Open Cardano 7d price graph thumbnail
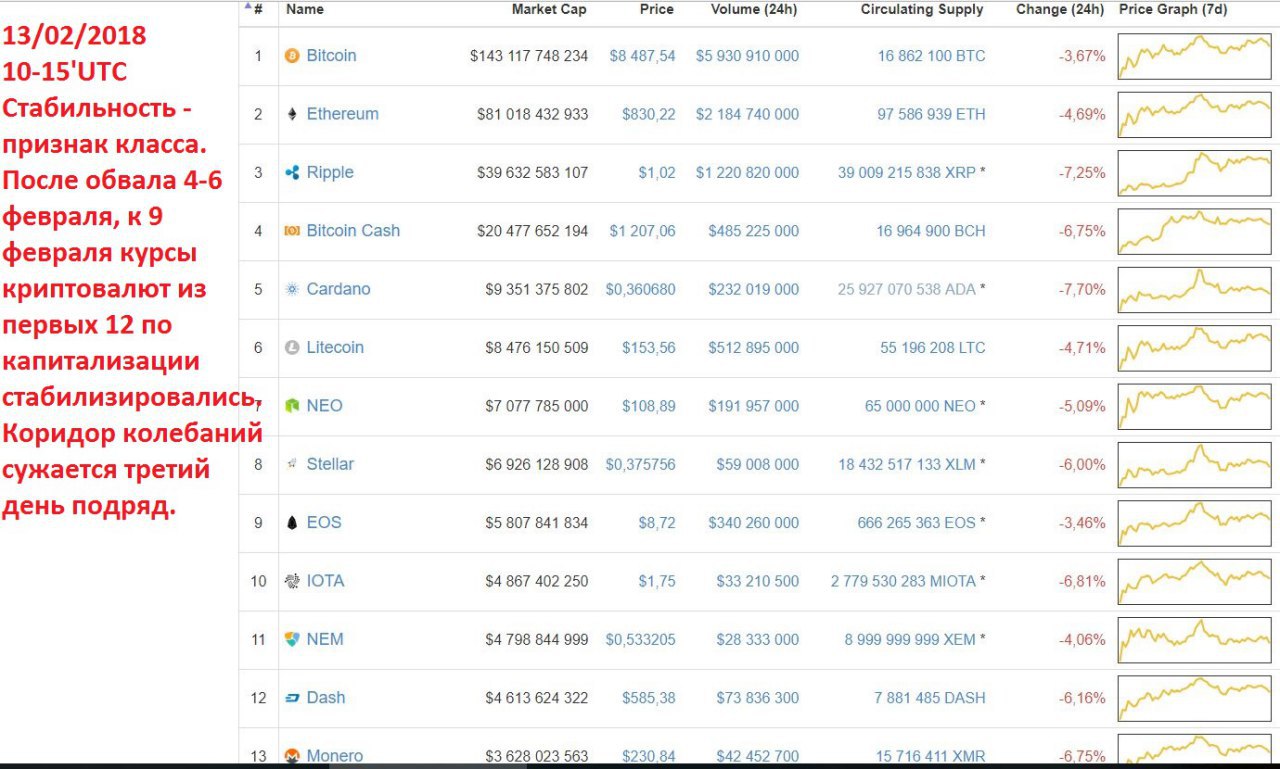The image size is (1280, 769). click(1195, 289)
